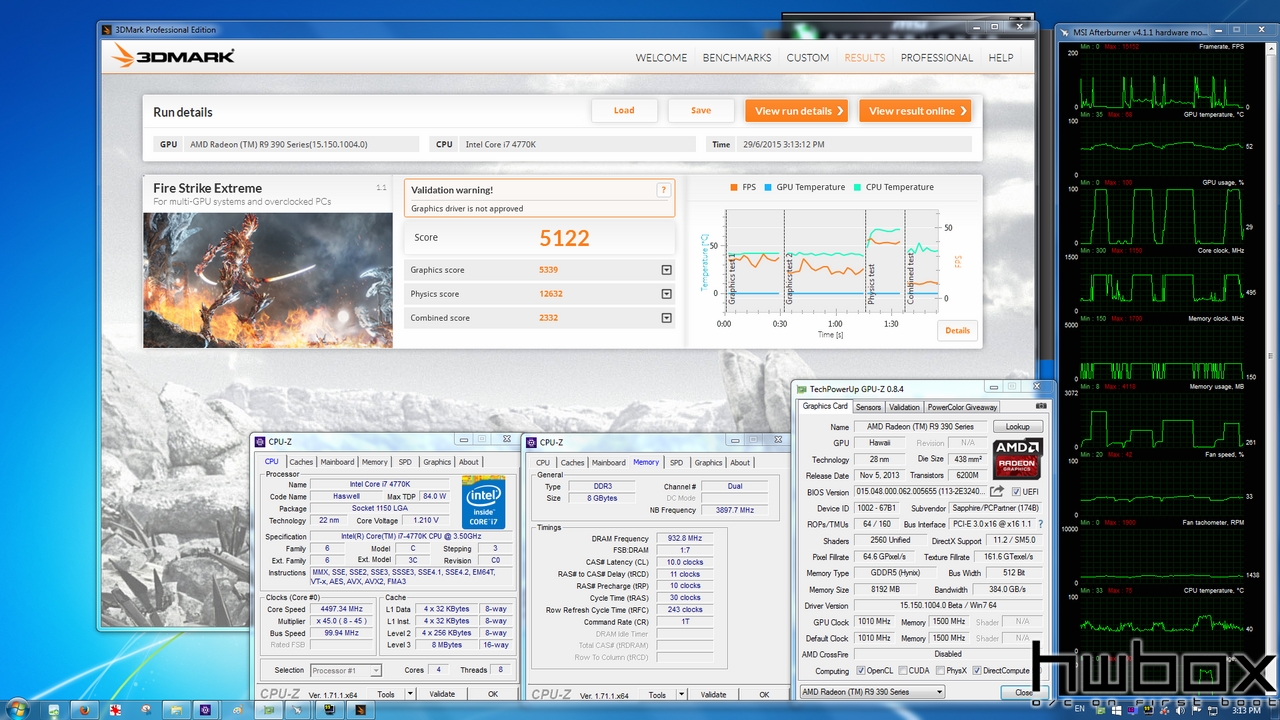Screen dimensions: 1280x720
Task: Click the monitor taskbar icon next to Afterburner
Action: (328, 710)
